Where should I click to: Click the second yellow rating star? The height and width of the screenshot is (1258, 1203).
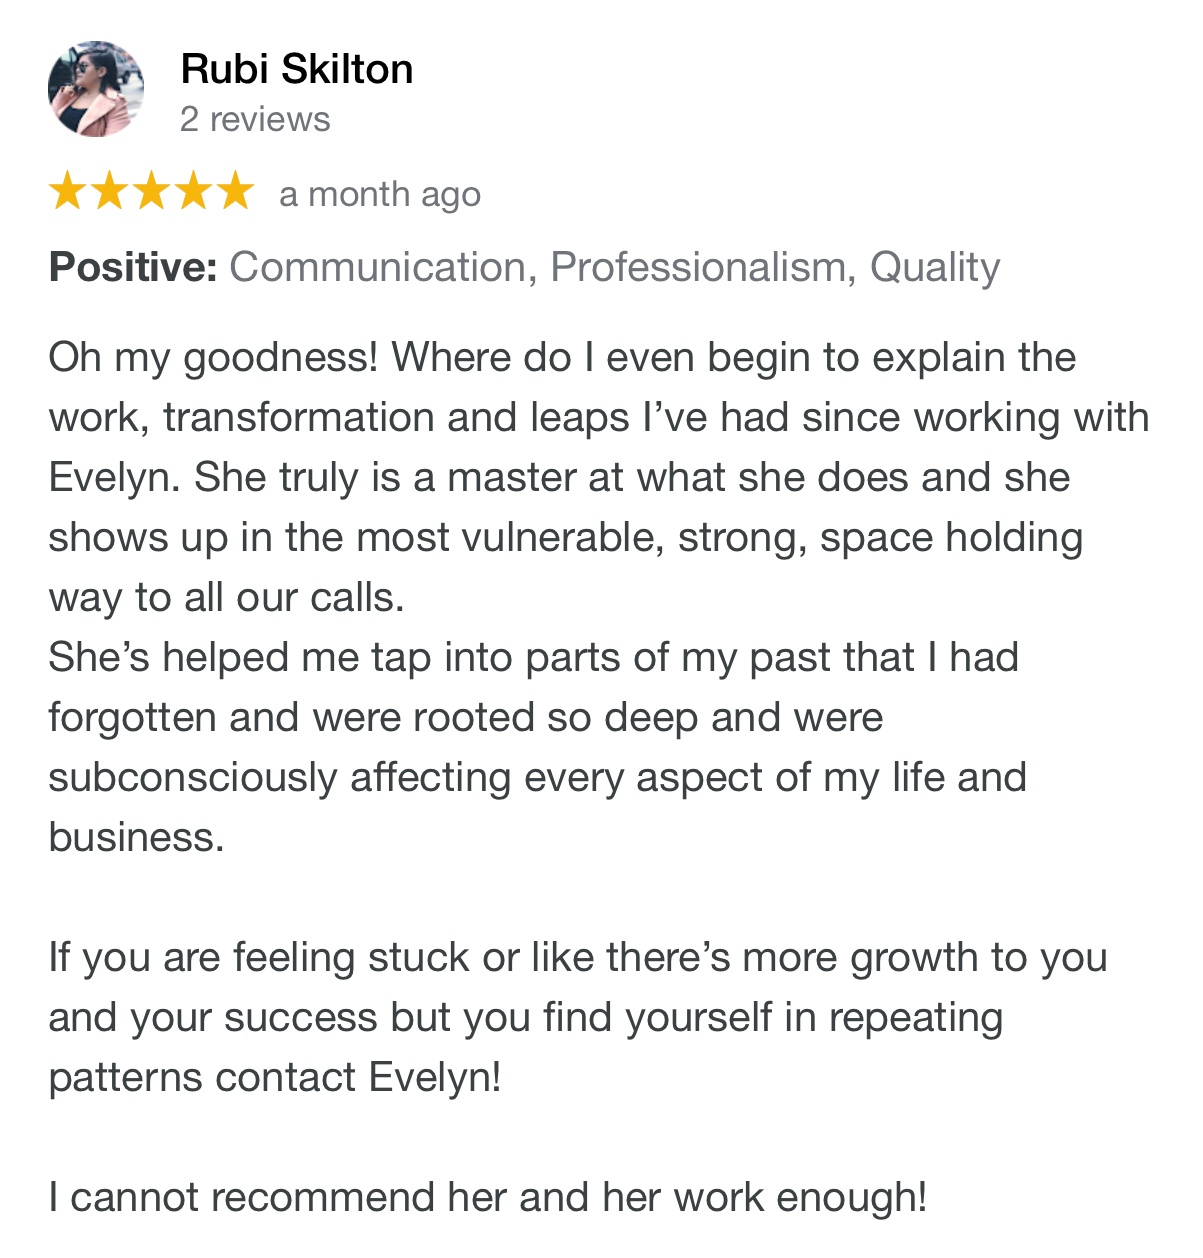coord(110,191)
